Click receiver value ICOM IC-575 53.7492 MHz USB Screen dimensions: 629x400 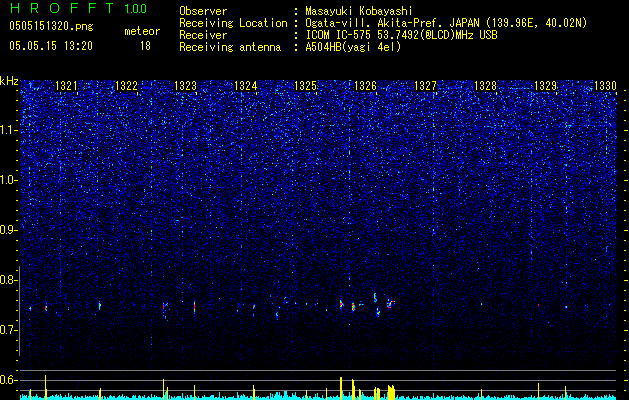pyautogui.click(x=401, y=35)
